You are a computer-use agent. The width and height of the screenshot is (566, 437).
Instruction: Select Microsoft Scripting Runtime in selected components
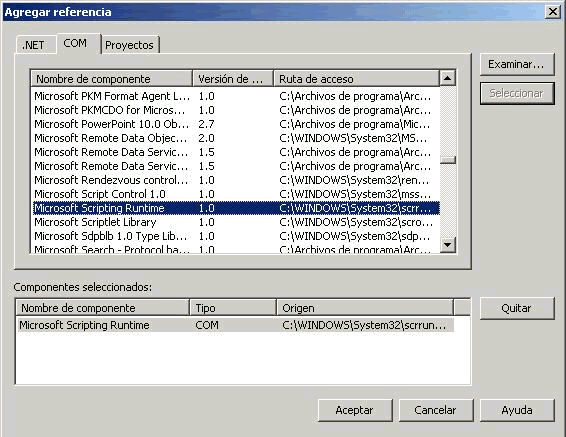pos(236,325)
